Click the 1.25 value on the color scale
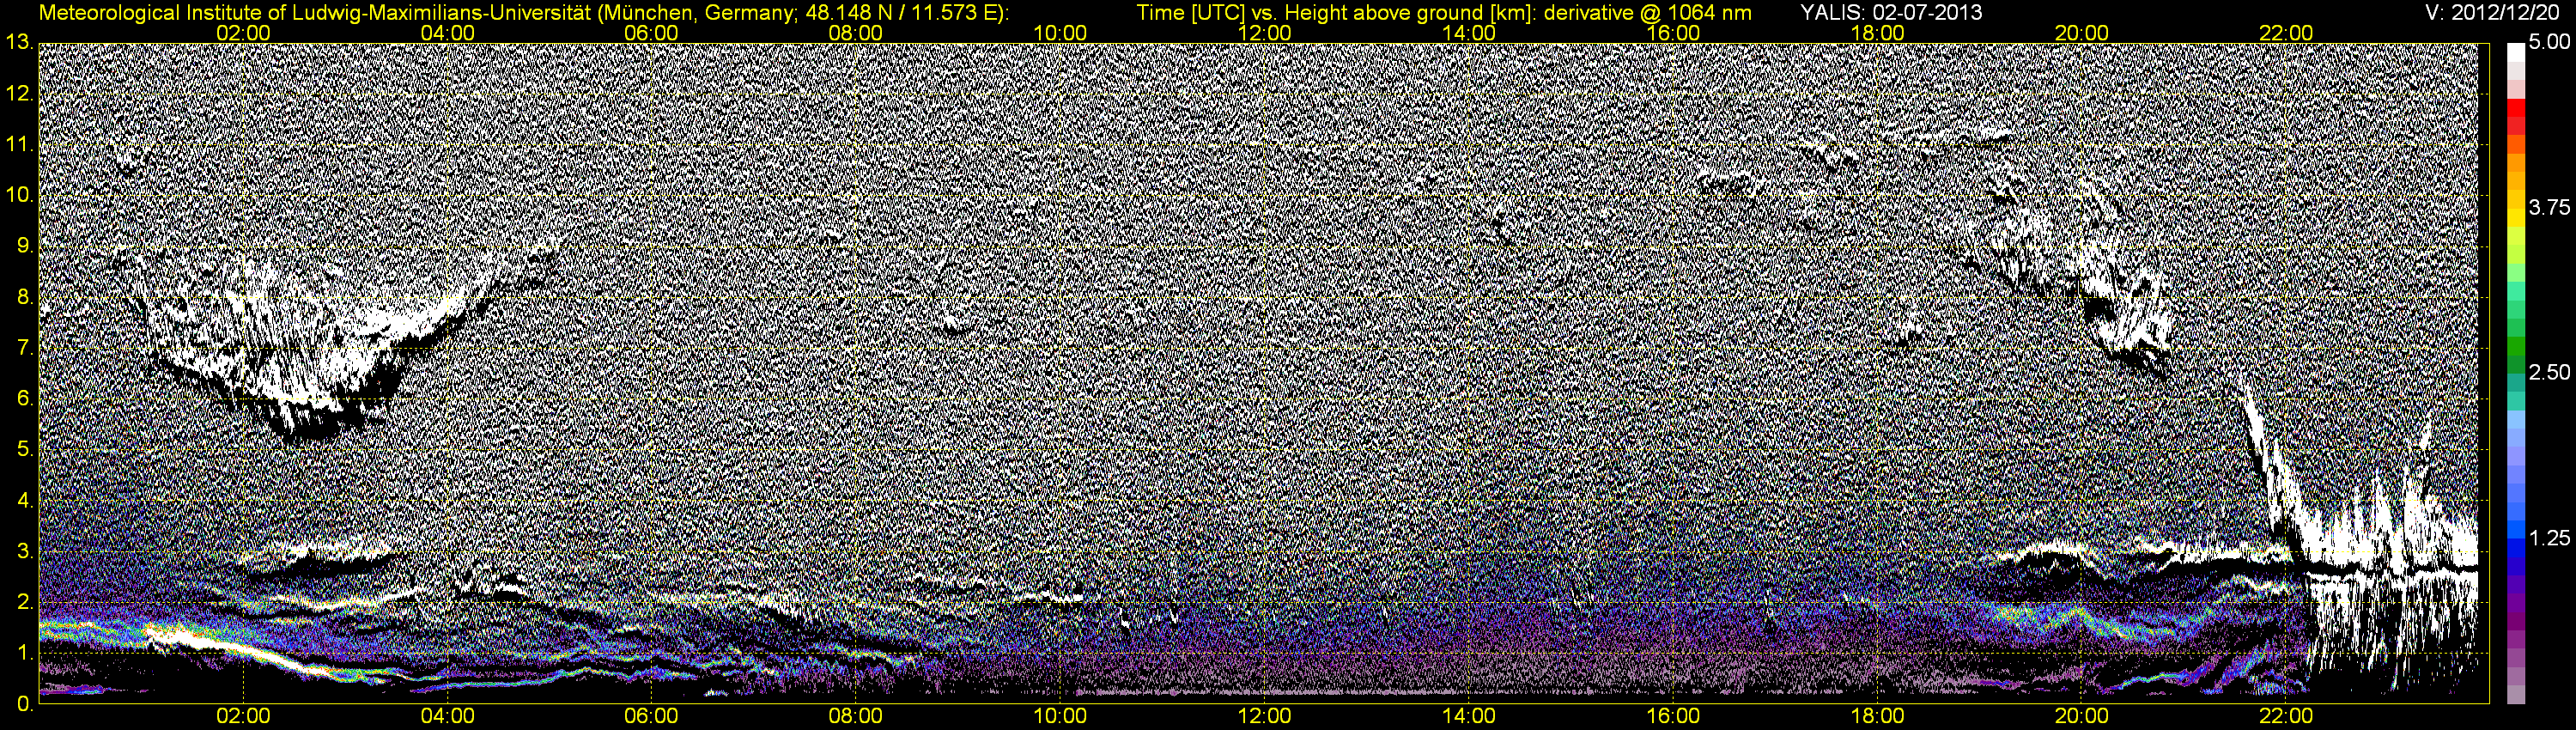The width and height of the screenshot is (2576, 730). (x=2550, y=538)
